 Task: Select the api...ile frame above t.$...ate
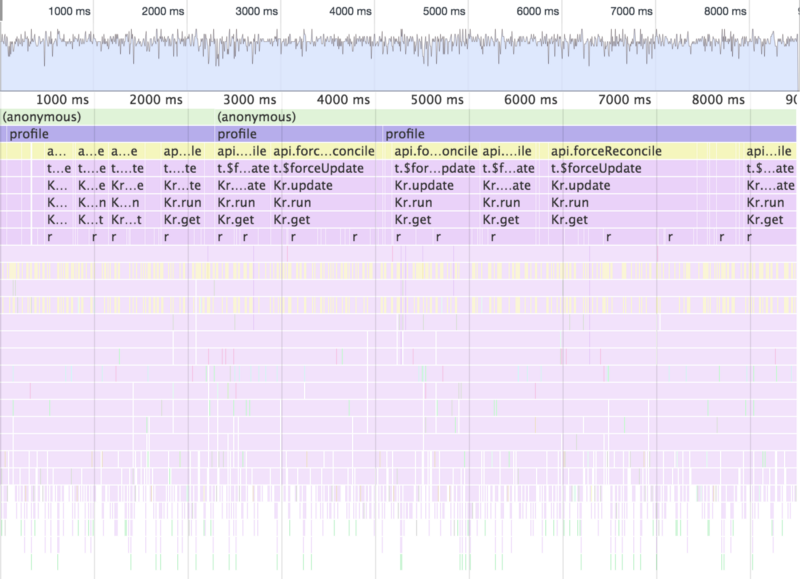[x=770, y=151]
